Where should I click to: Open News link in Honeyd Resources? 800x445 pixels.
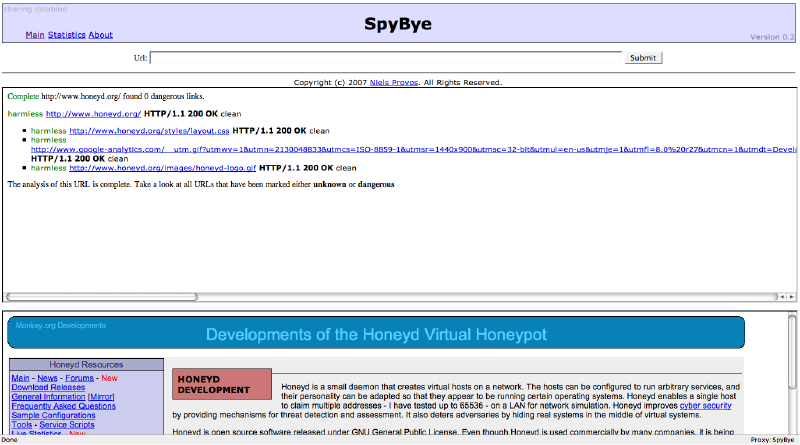click(x=47, y=379)
